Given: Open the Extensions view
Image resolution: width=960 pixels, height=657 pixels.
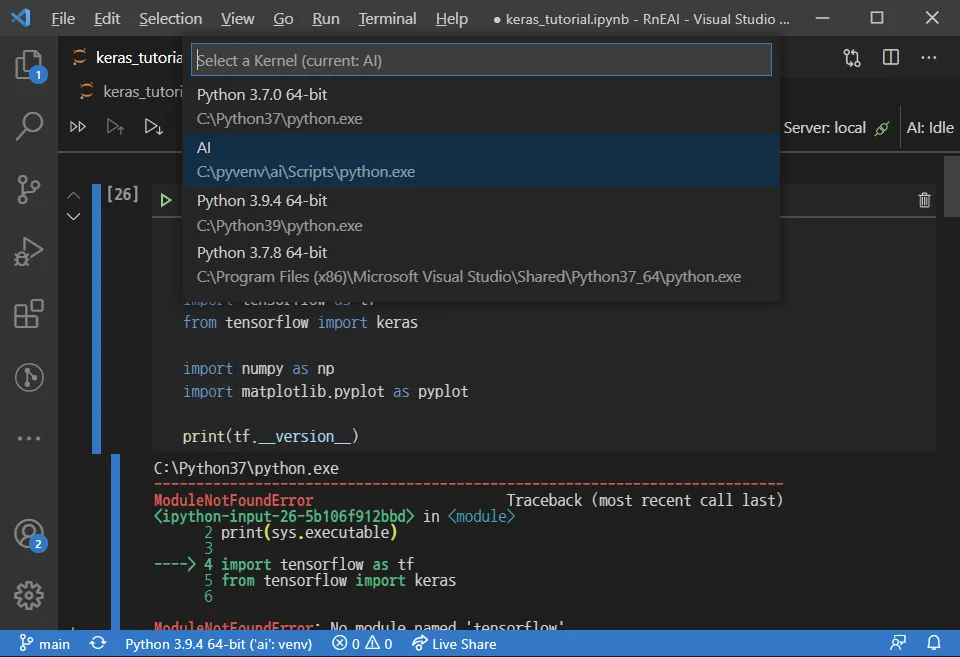Looking at the screenshot, I should 29,313.
